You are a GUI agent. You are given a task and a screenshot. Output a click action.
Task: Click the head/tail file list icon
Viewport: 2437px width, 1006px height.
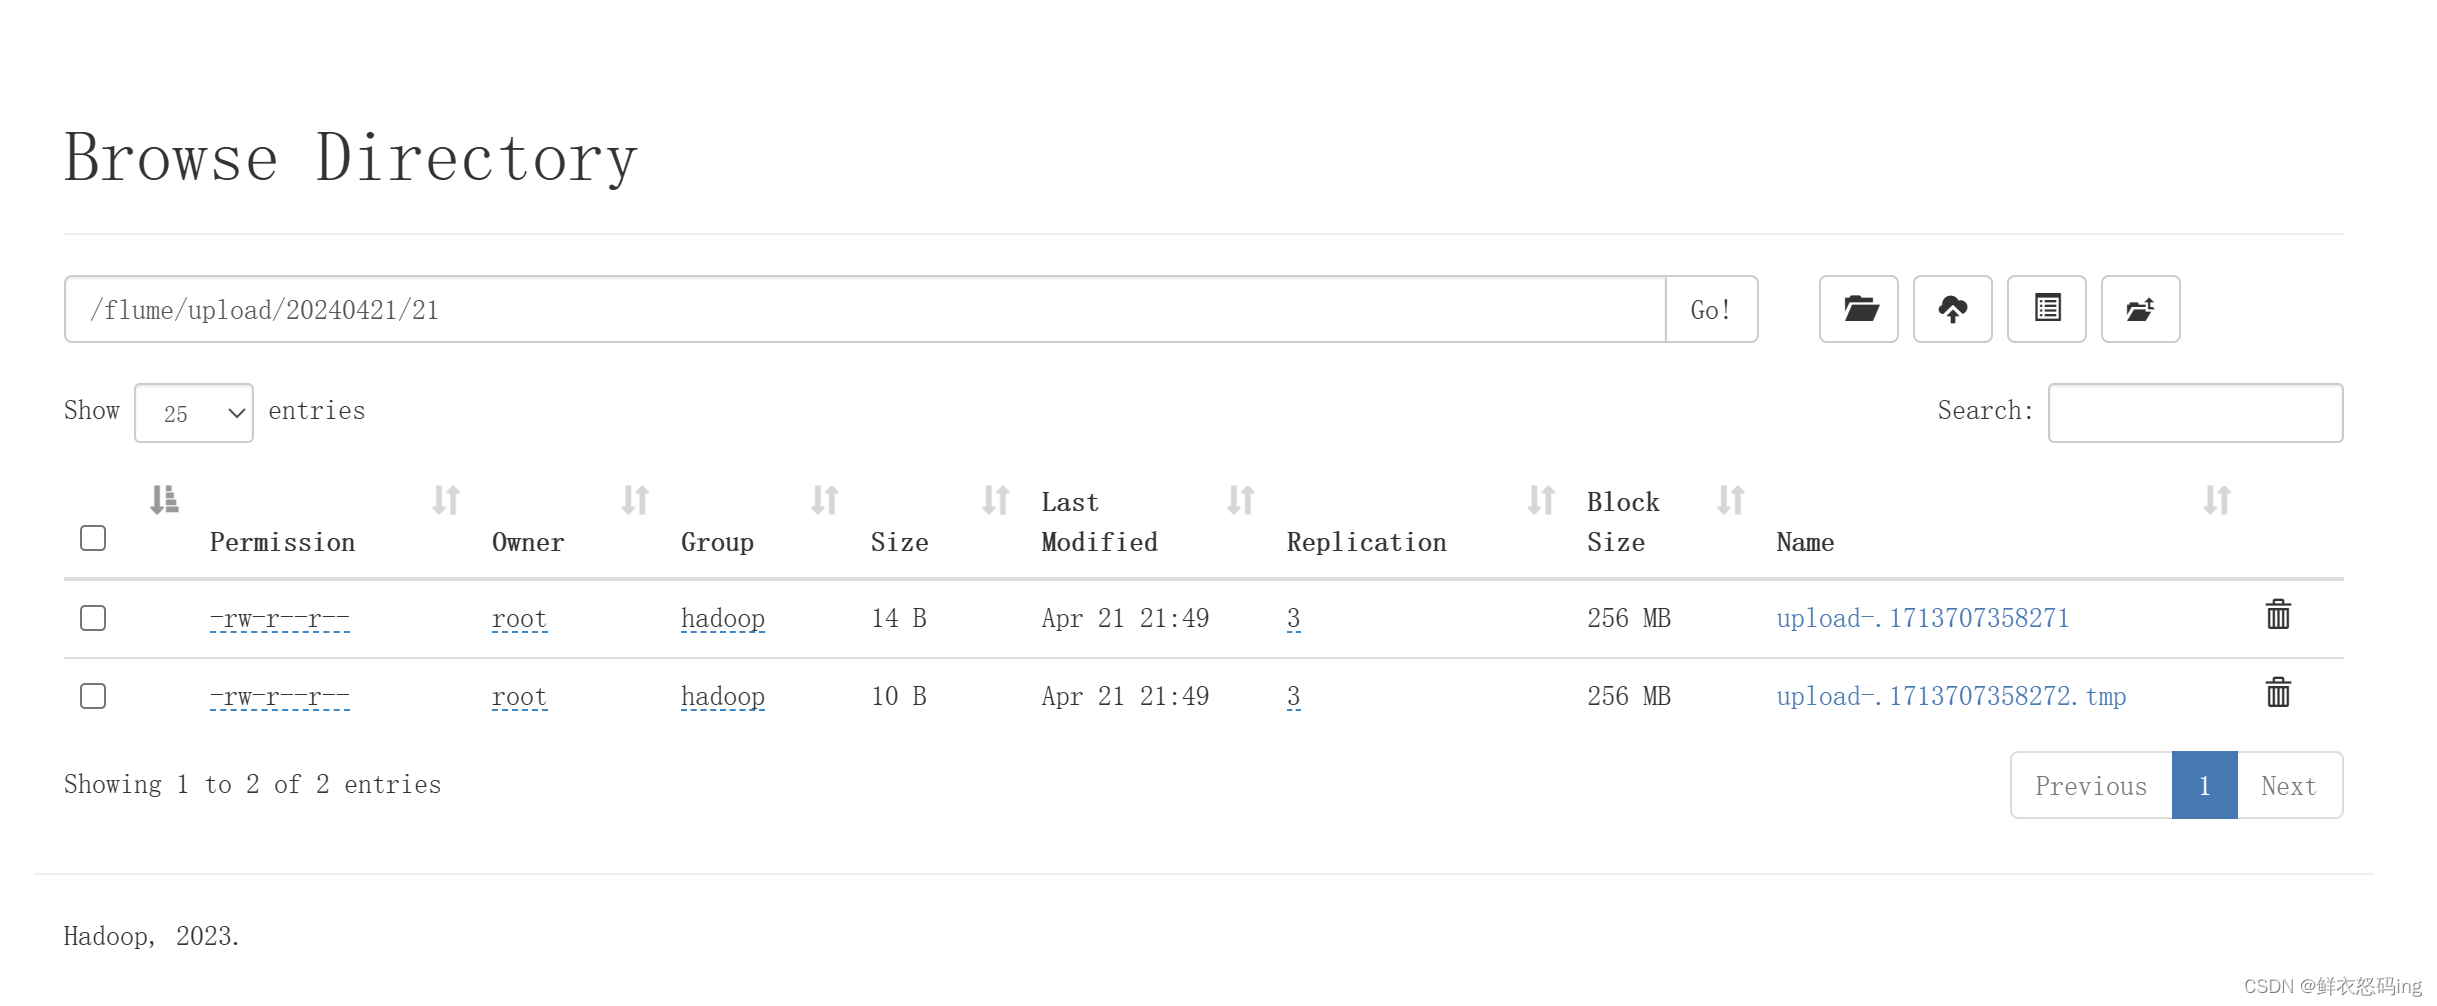point(2045,309)
